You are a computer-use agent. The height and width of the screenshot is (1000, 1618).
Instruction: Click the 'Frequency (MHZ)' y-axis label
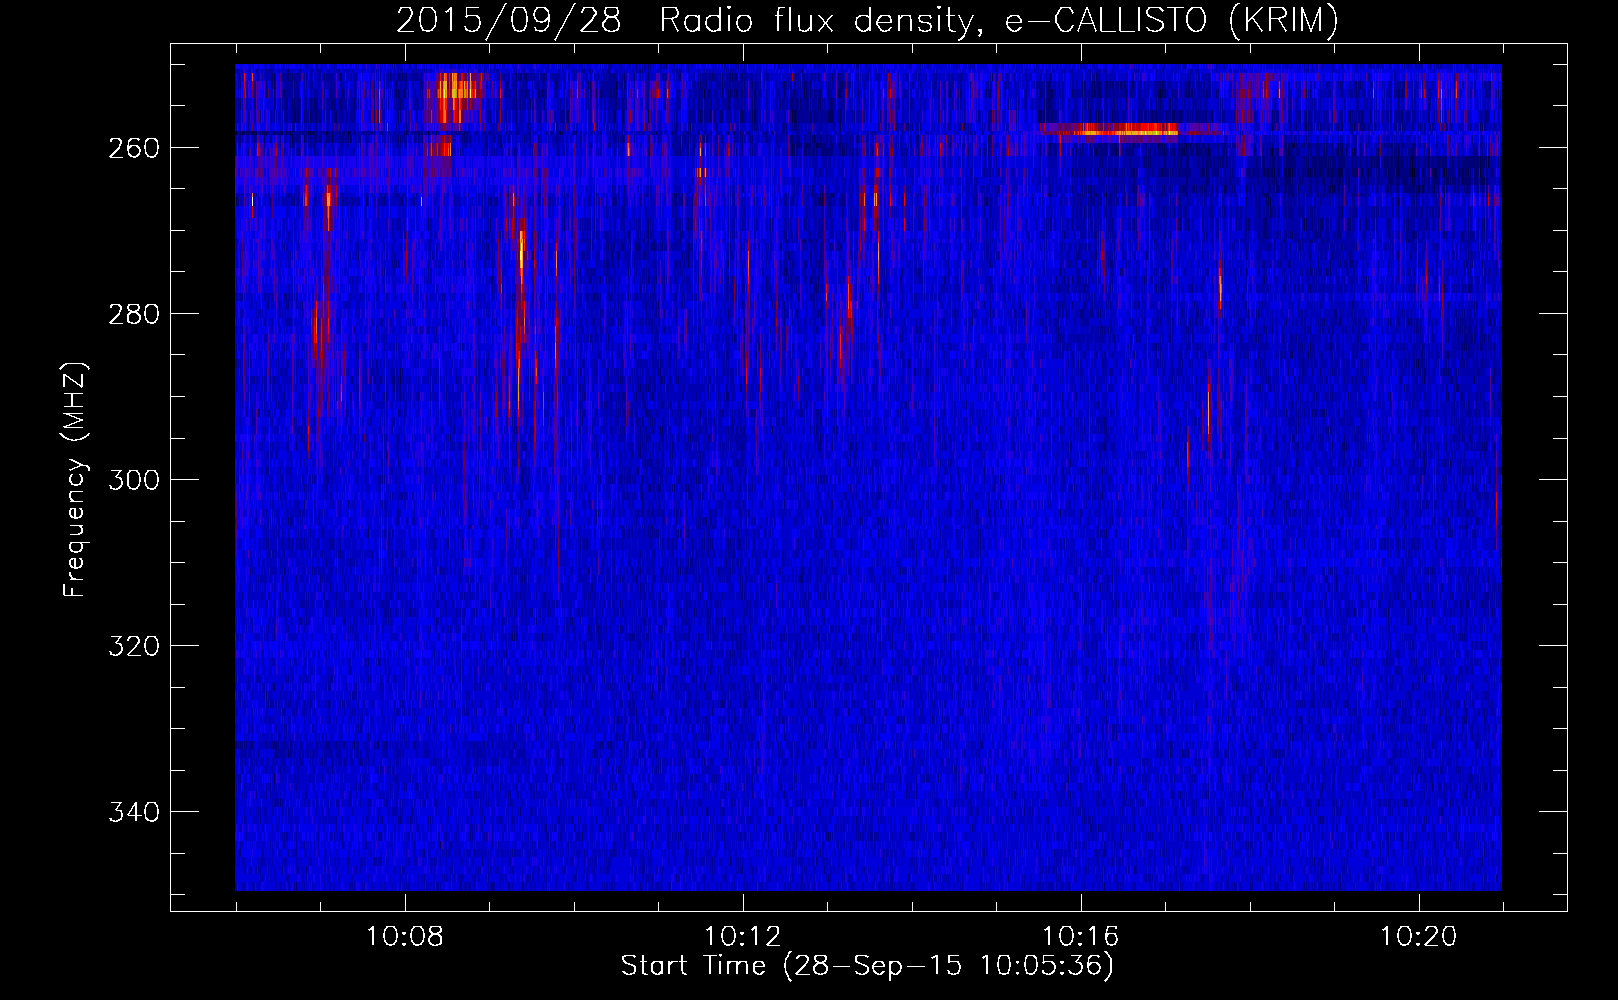[x=75, y=480]
